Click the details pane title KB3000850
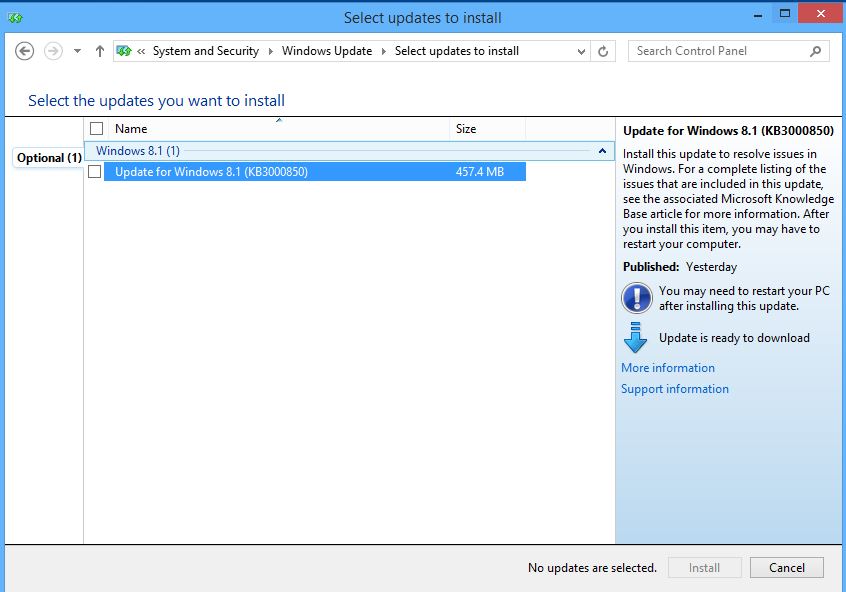 tap(728, 131)
